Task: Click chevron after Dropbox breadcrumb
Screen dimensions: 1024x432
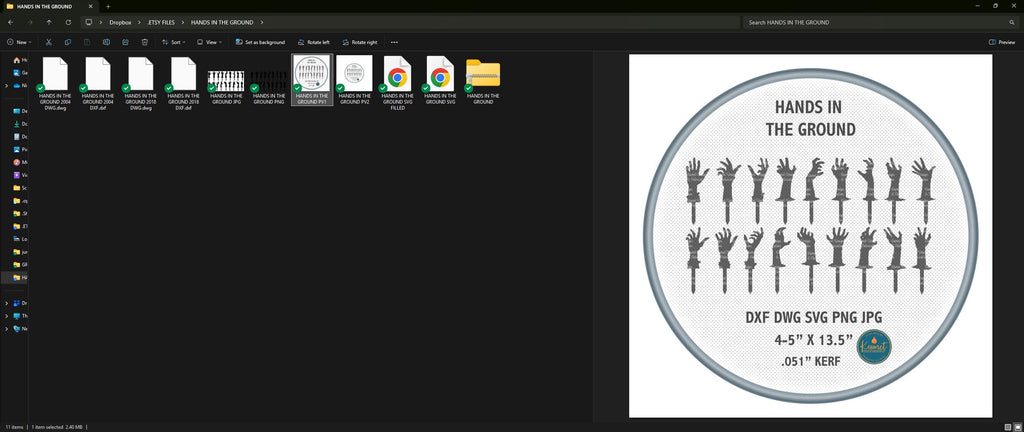Action: (x=139, y=22)
